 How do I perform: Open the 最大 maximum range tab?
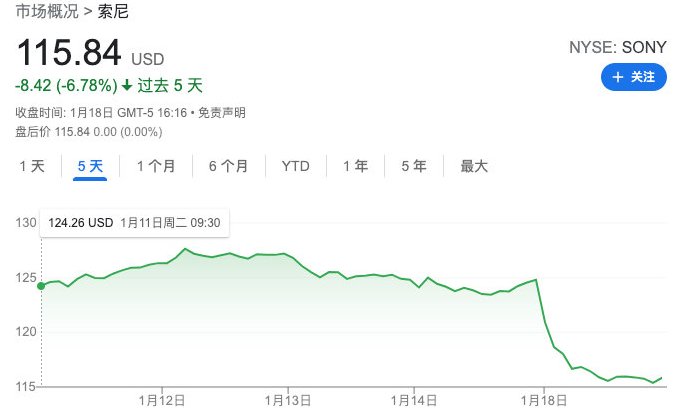(474, 166)
